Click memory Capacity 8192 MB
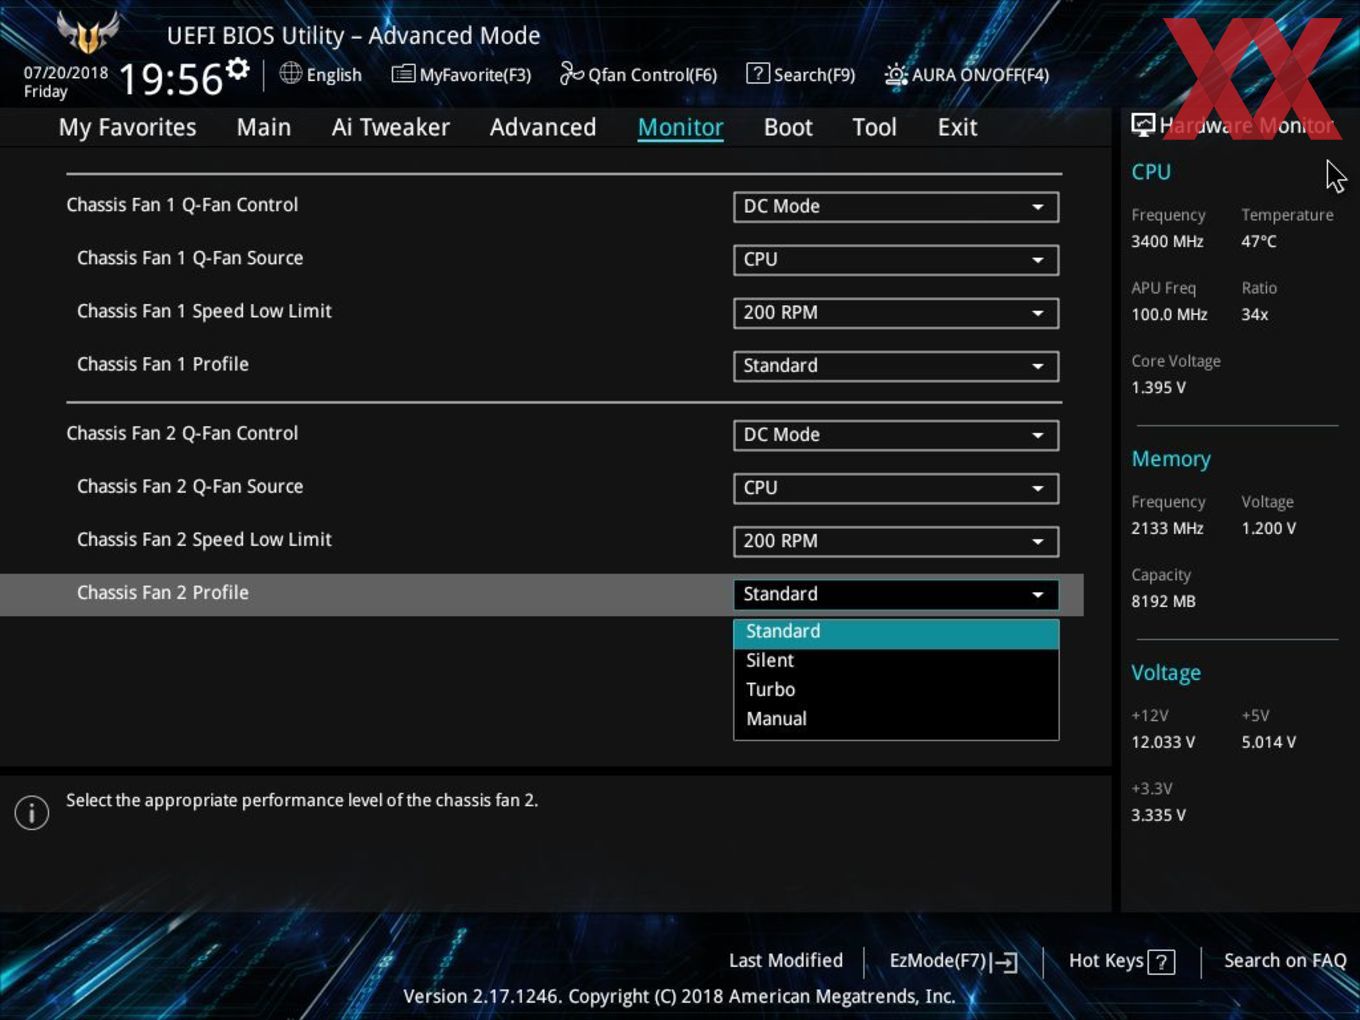Image resolution: width=1360 pixels, height=1020 pixels. coord(1163,602)
